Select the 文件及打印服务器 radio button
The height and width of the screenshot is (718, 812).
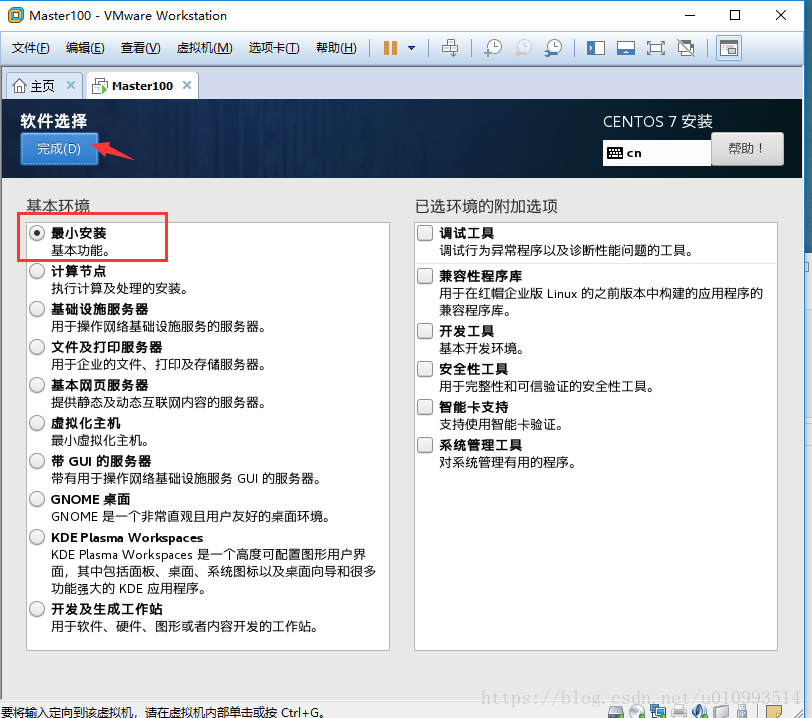pos(37,347)
